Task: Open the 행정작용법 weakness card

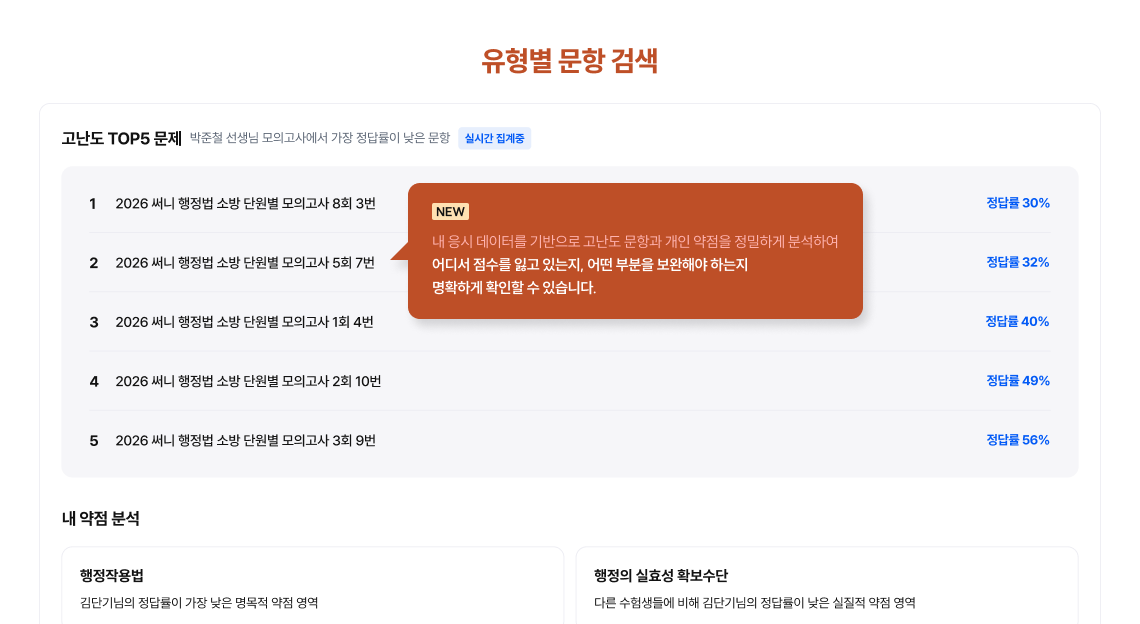Action: [x=312, y=587]
